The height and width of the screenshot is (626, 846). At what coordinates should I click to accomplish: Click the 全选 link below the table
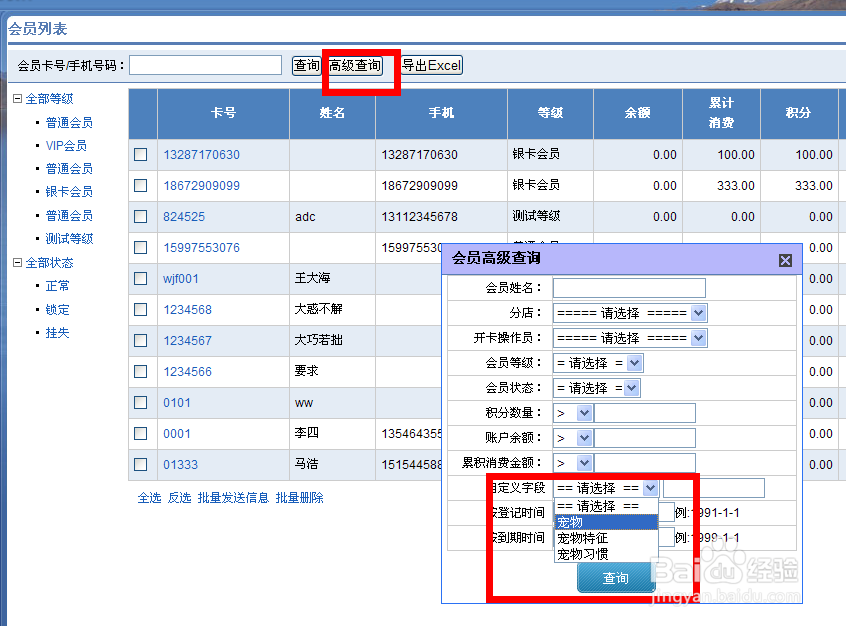pyautogui.click(x=150, y=496)
